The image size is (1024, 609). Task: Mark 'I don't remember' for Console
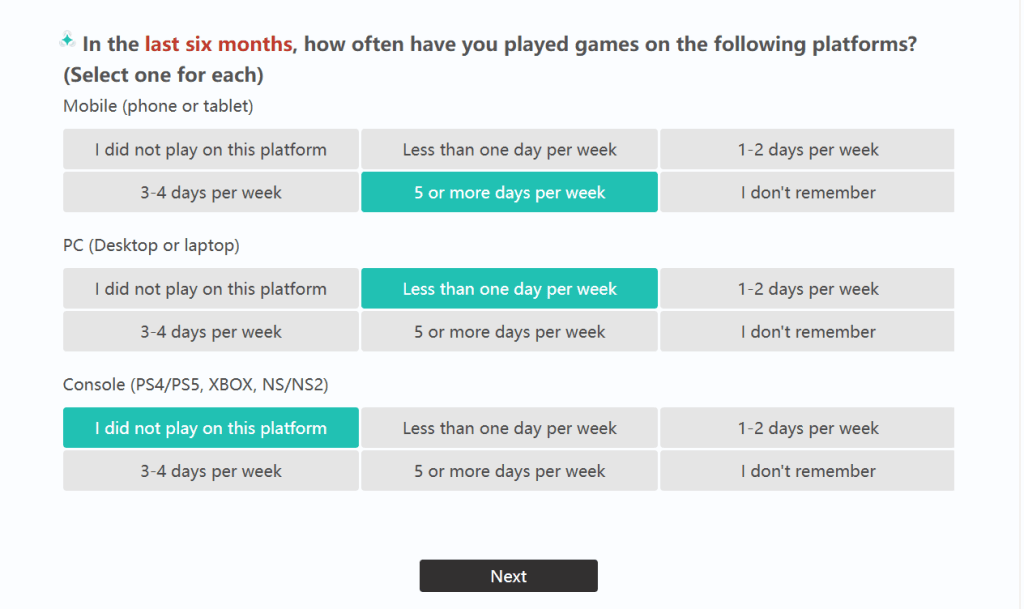pyautogui.click(x=807, y=471)
